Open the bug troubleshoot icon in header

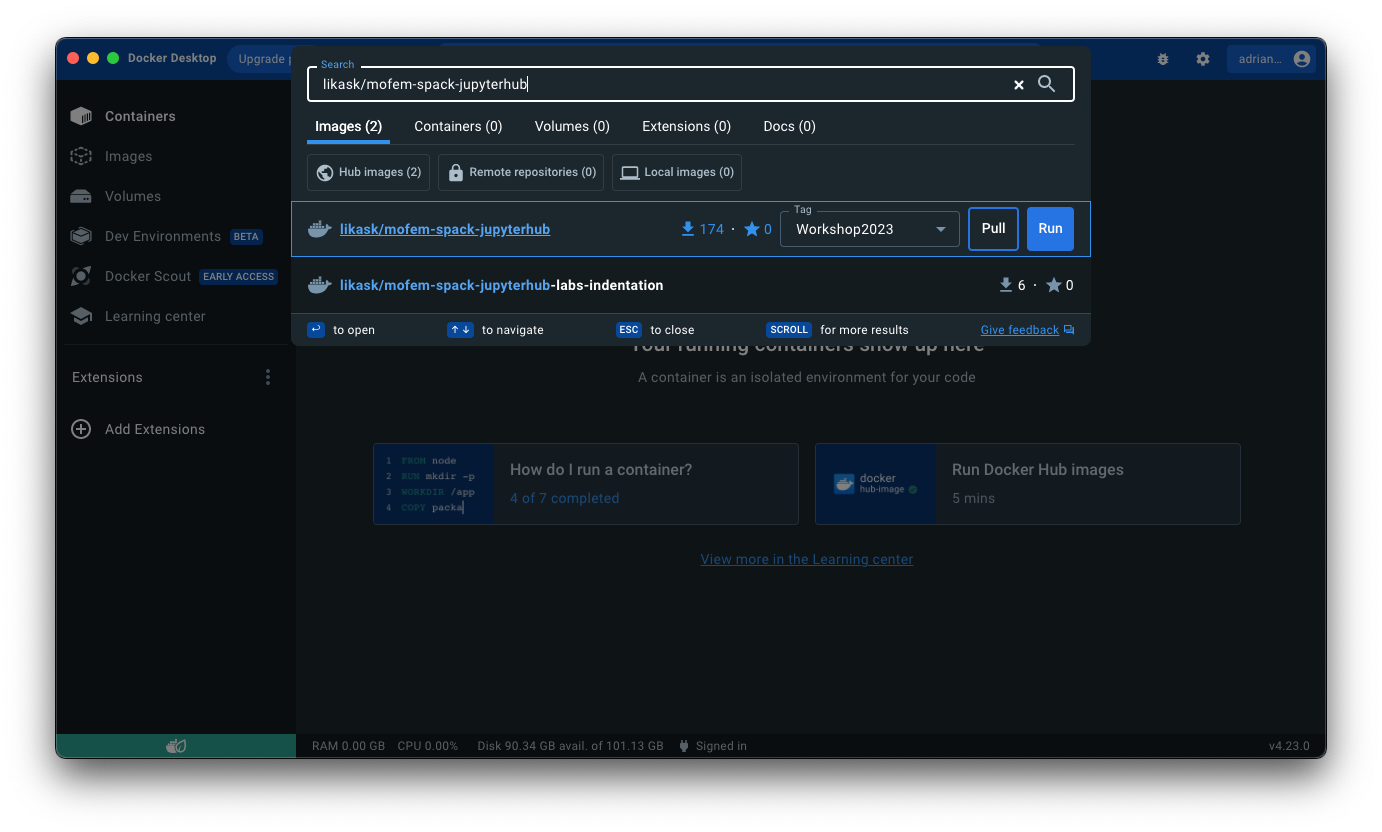point(1163,59)
